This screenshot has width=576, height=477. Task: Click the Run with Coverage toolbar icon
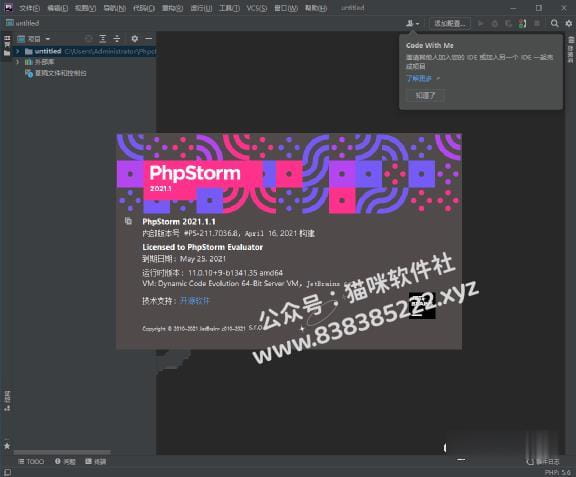coord(508,24)
